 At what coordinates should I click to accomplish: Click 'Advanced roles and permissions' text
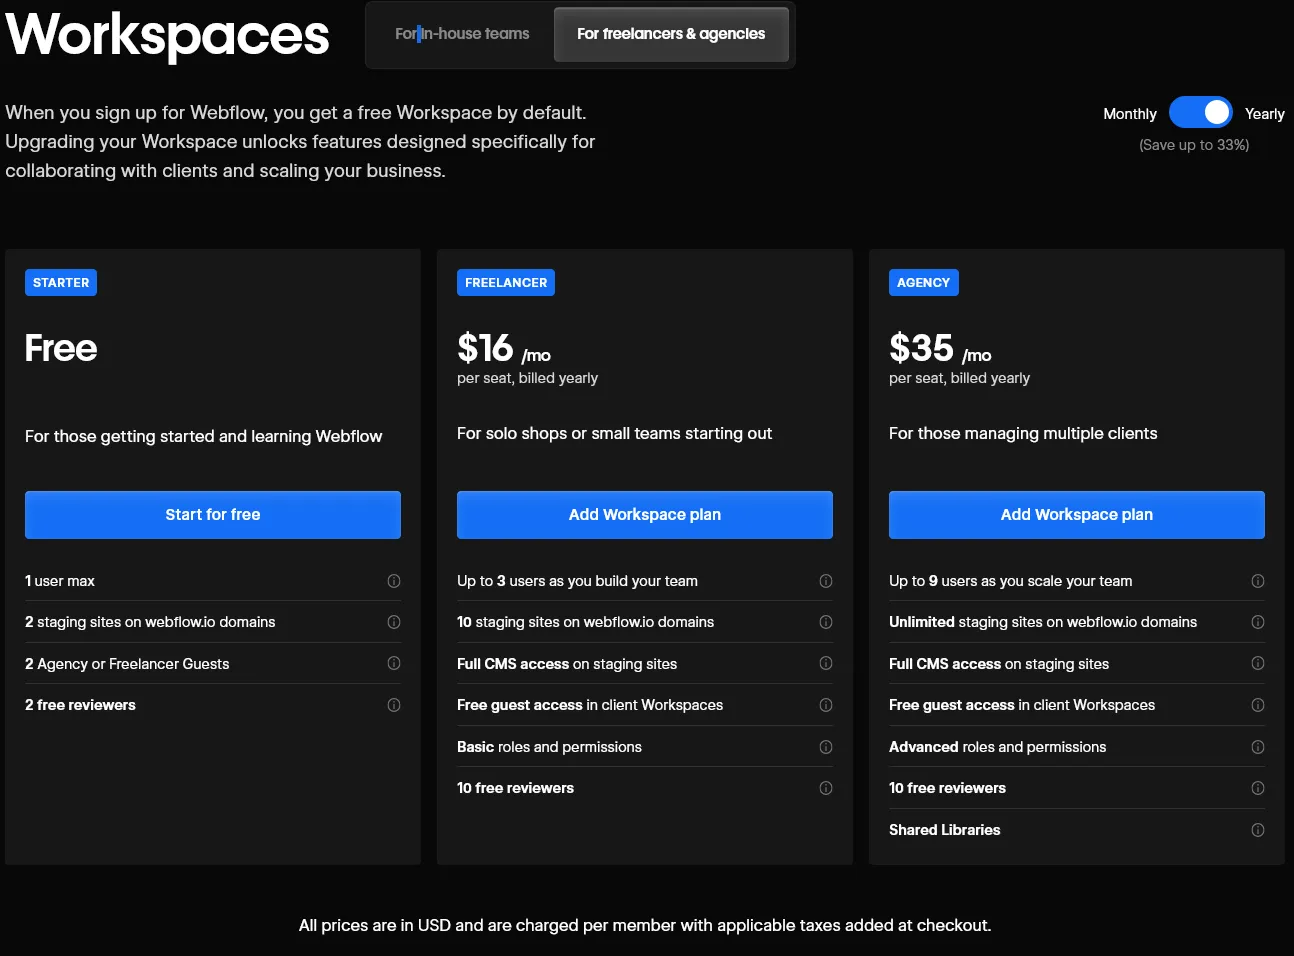998,747
